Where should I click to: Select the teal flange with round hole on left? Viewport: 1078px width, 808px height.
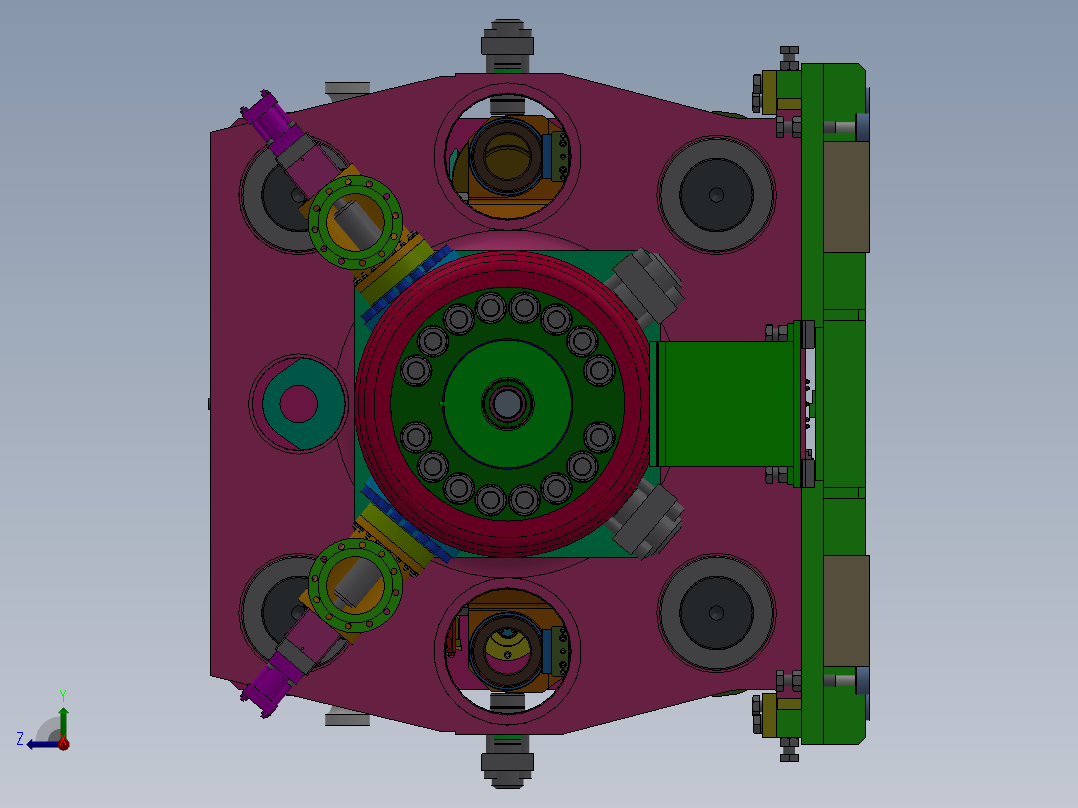[x=303, y=404]
